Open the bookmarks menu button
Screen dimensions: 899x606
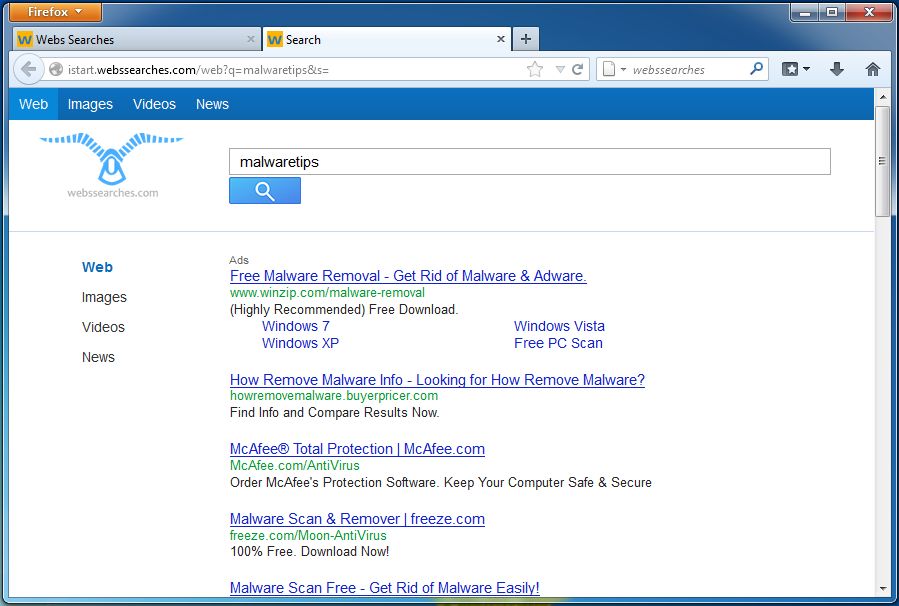tap(796, 69)
